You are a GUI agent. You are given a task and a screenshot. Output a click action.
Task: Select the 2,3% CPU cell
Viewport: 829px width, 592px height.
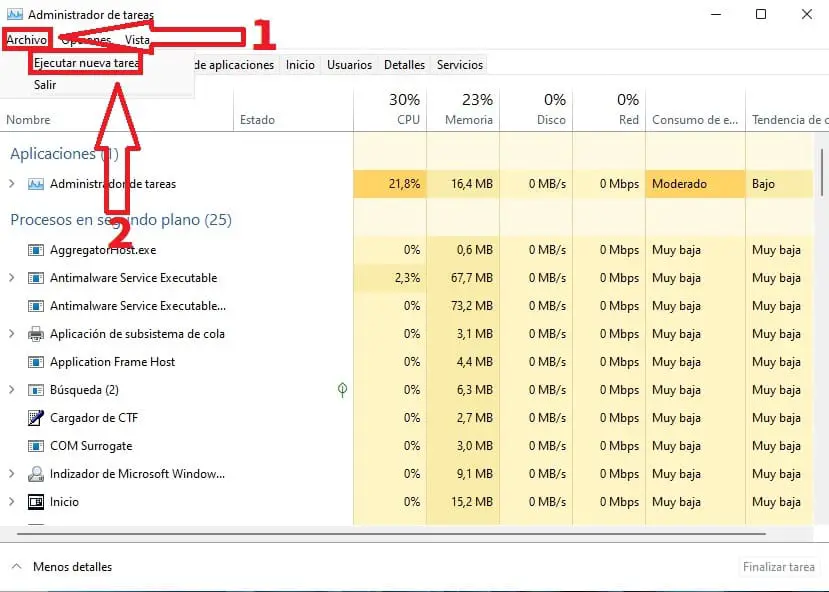390,278
